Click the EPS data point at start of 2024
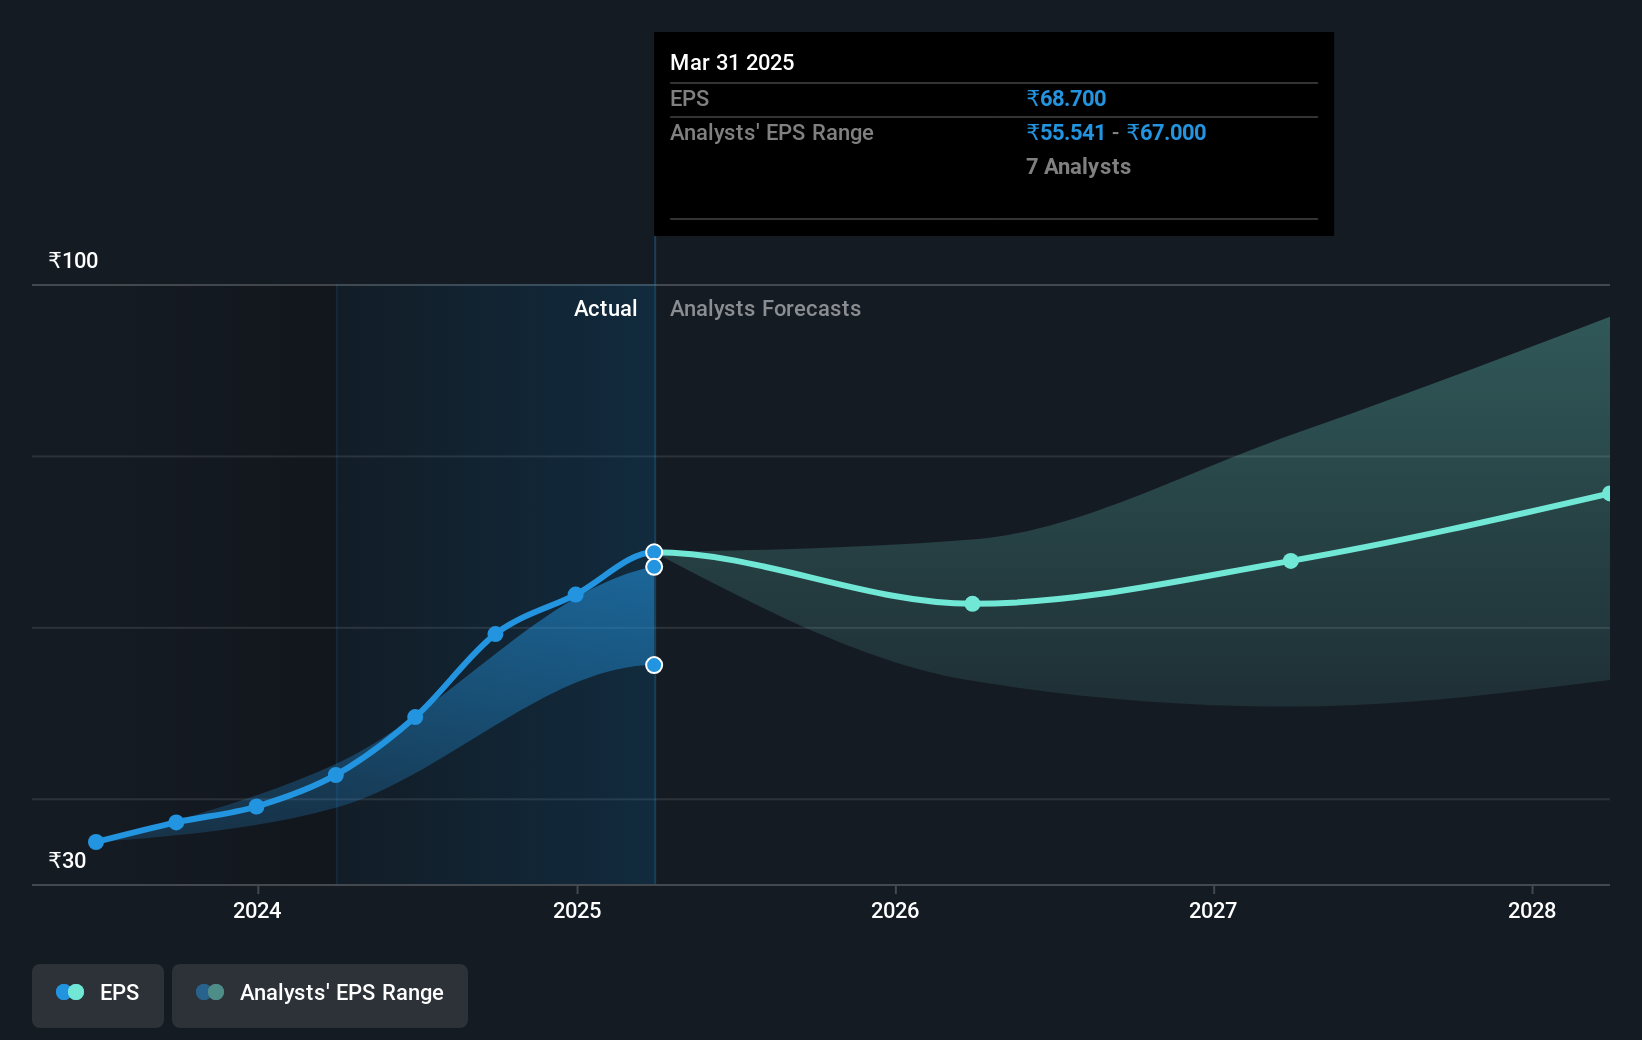Viewport: 1642px width, 1040px height. (257, 806)
